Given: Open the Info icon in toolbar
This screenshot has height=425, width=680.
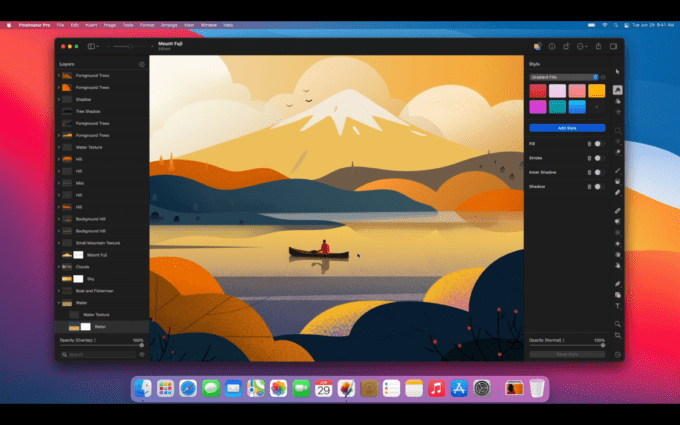Looking at the screenshot, I should (550, 46).
